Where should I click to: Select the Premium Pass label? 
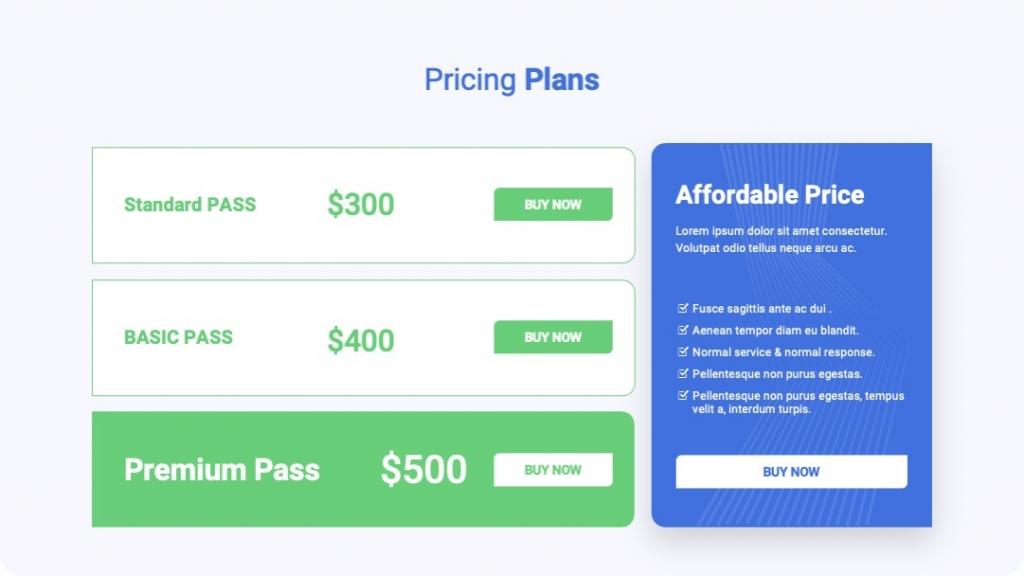point(222,470)
